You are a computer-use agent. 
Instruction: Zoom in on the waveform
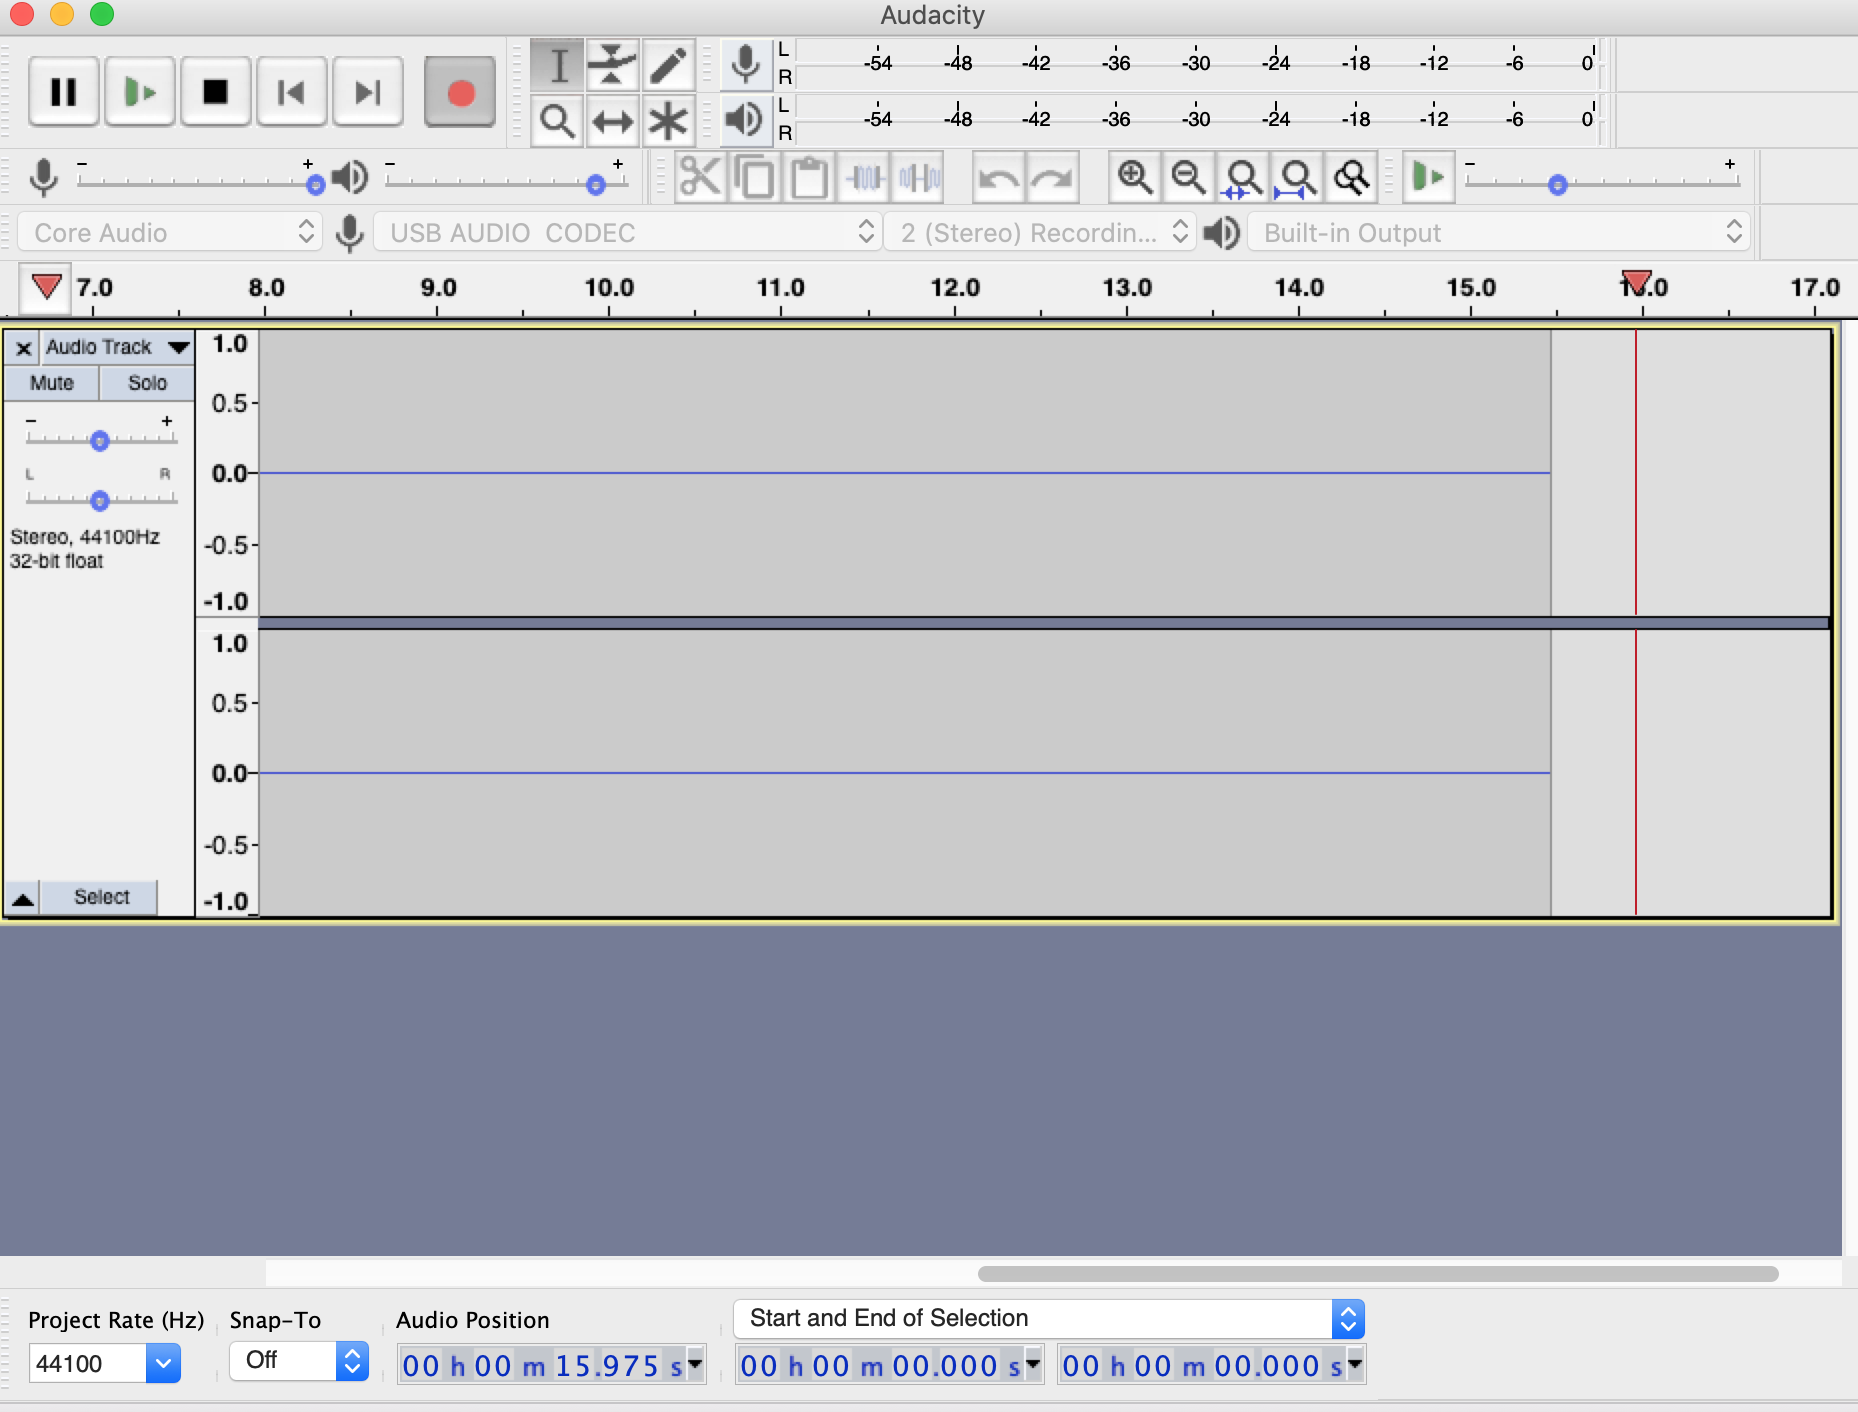coord(1135,178)
